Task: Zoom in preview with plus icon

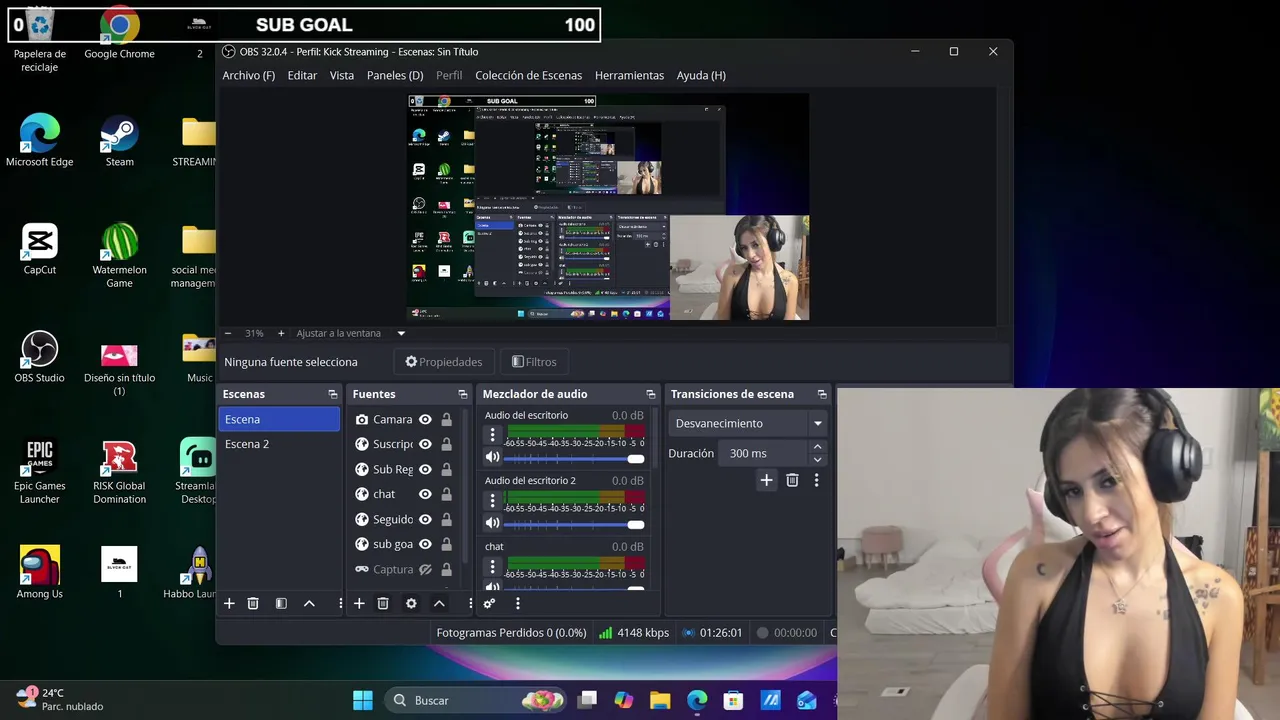Action: pos(281,333)
